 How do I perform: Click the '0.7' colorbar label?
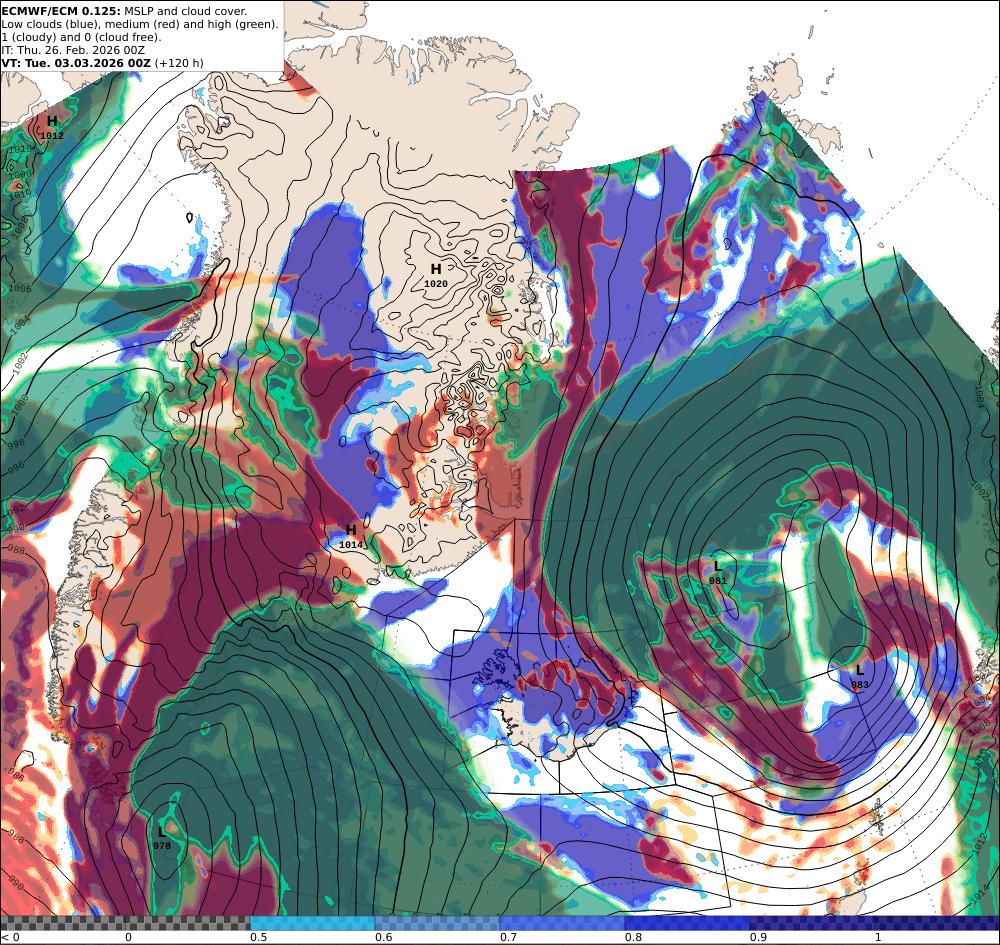tap(508, 937)
